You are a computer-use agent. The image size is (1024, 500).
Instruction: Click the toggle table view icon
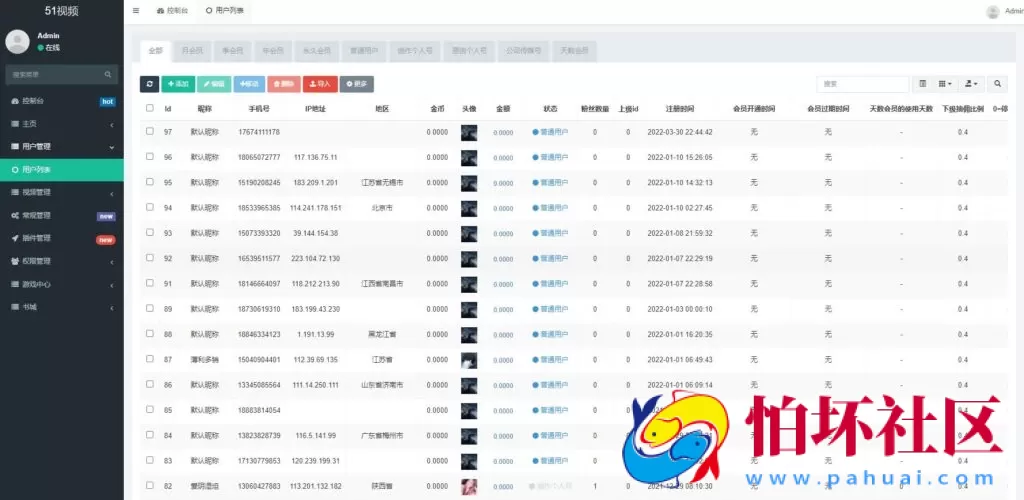coord(923,84)
